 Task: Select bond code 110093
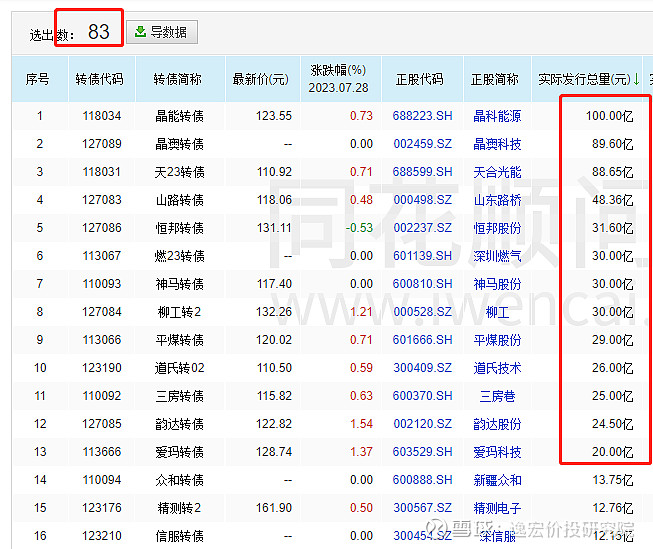click(102, 284)
